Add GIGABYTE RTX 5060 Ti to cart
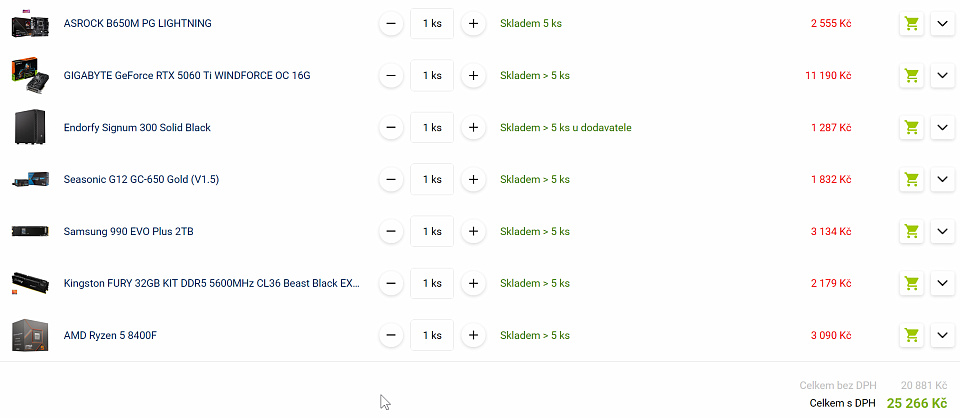Viewport: 960px width, 418px height. pyautogui.click(x=912, y=76)
